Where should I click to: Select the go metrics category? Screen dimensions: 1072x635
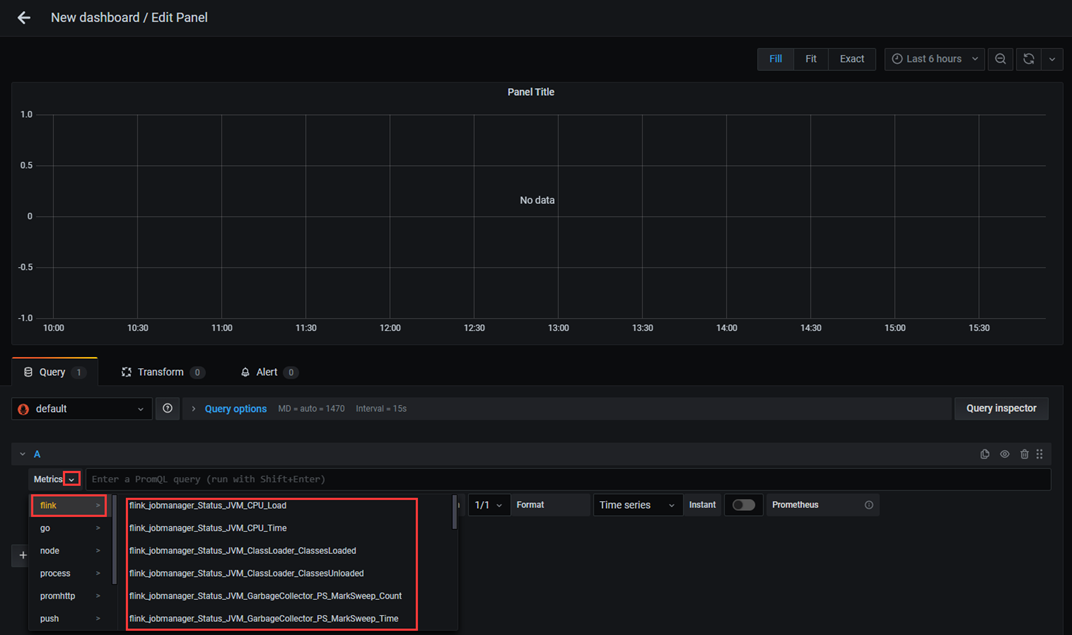[x=68, y=528]
